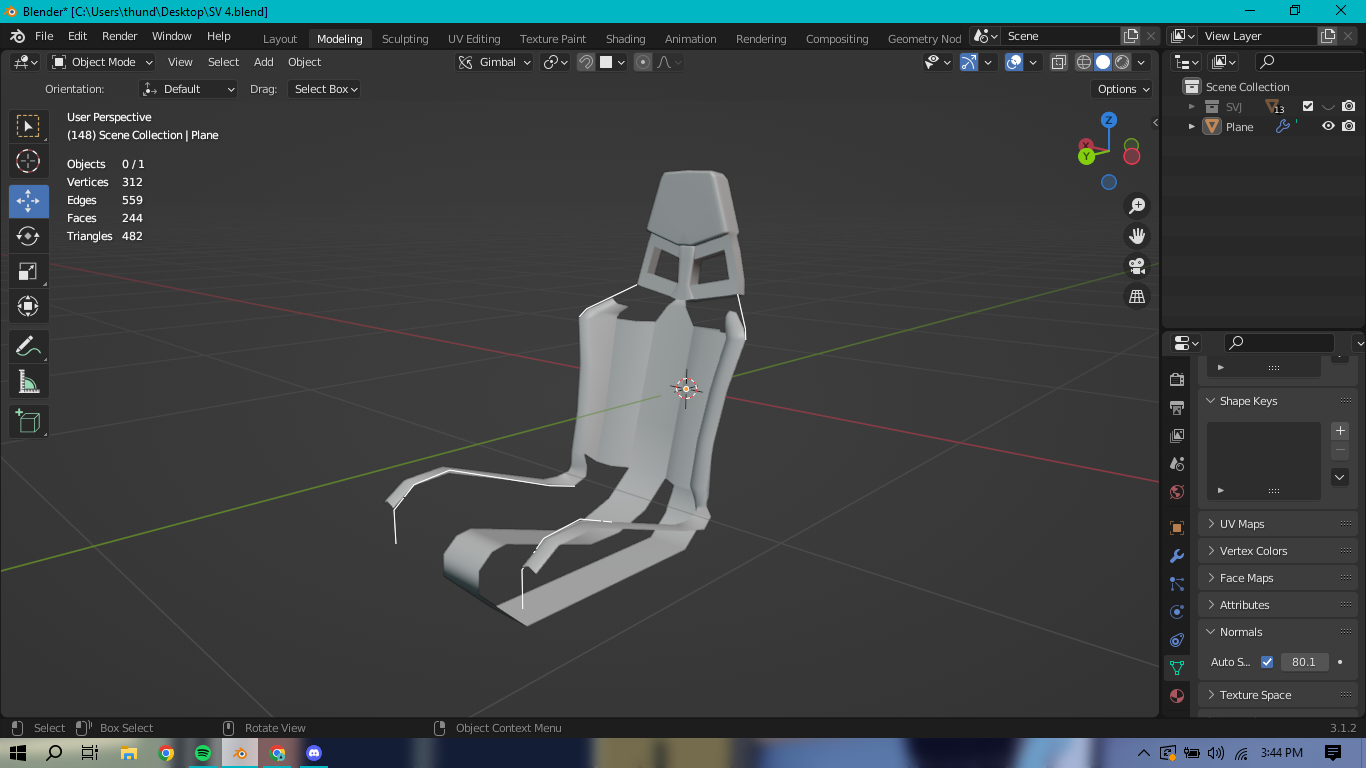Switch to the Sculpting workspace tab
This screenshot has height=768, width=1366.
click(405, 39)
